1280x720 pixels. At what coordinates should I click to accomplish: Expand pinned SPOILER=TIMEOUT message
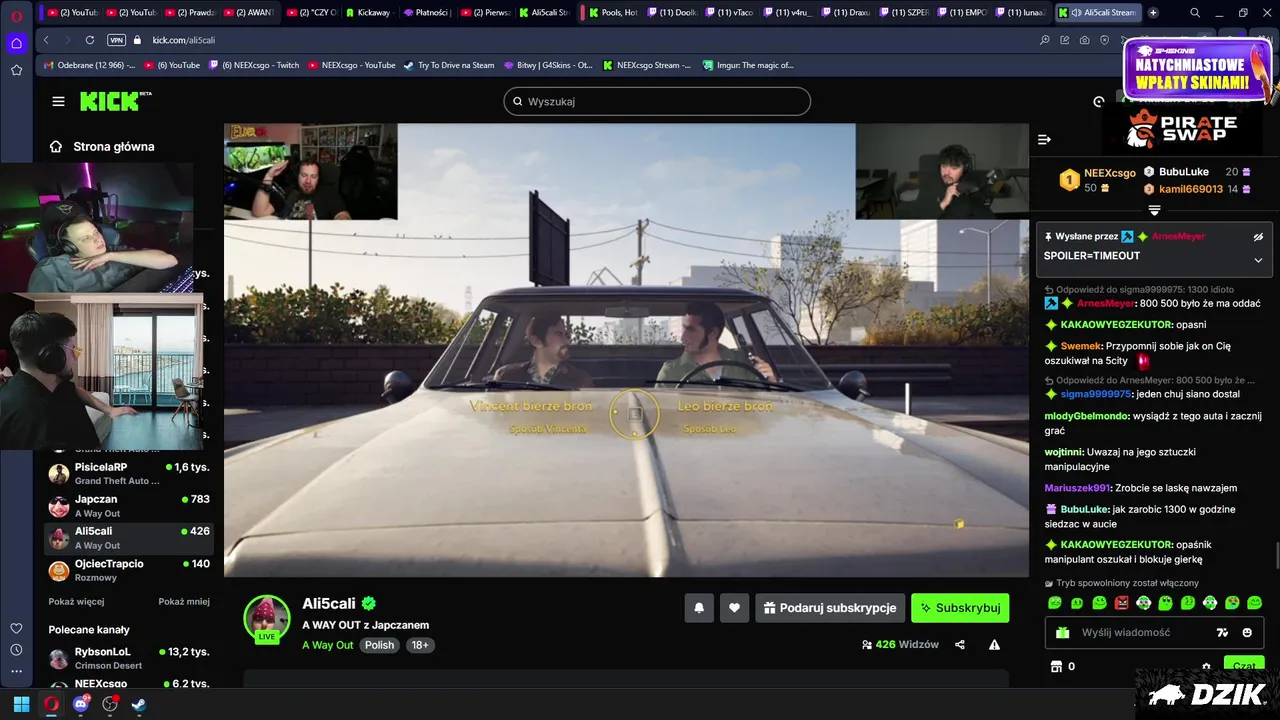coord(1258,260)
